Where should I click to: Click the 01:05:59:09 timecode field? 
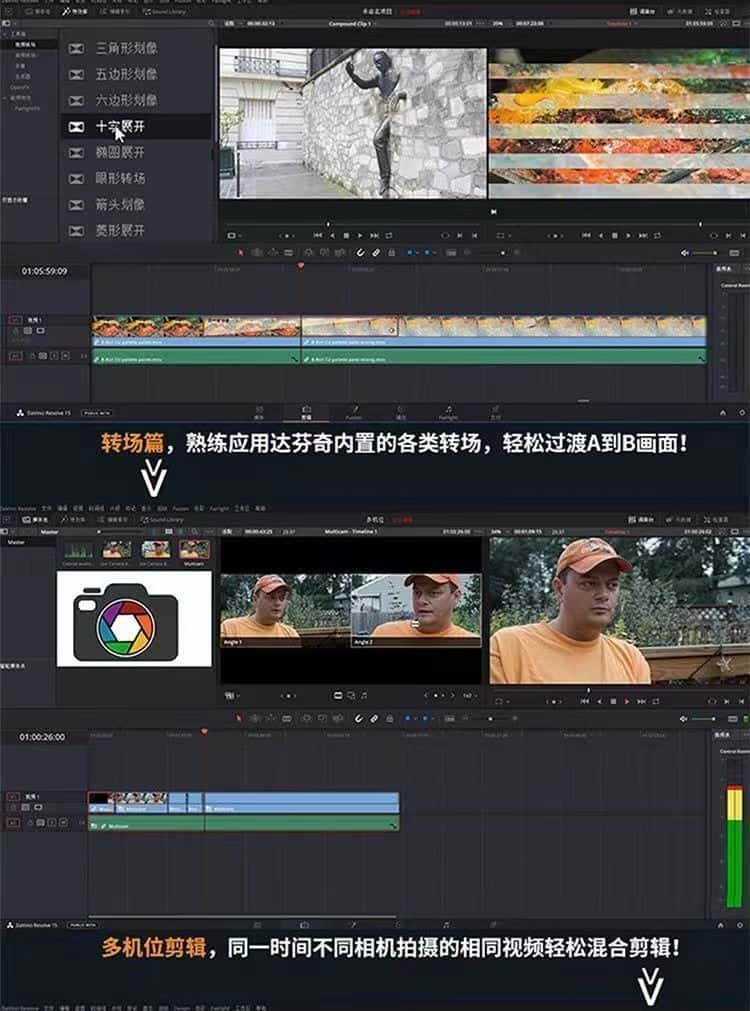coord(44,271)
